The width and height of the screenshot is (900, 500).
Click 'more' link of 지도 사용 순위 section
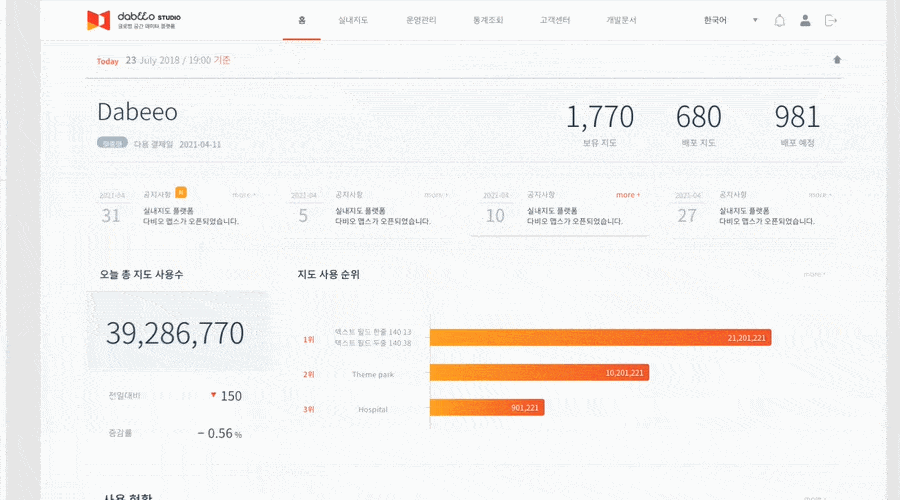(x=814, y=274)
